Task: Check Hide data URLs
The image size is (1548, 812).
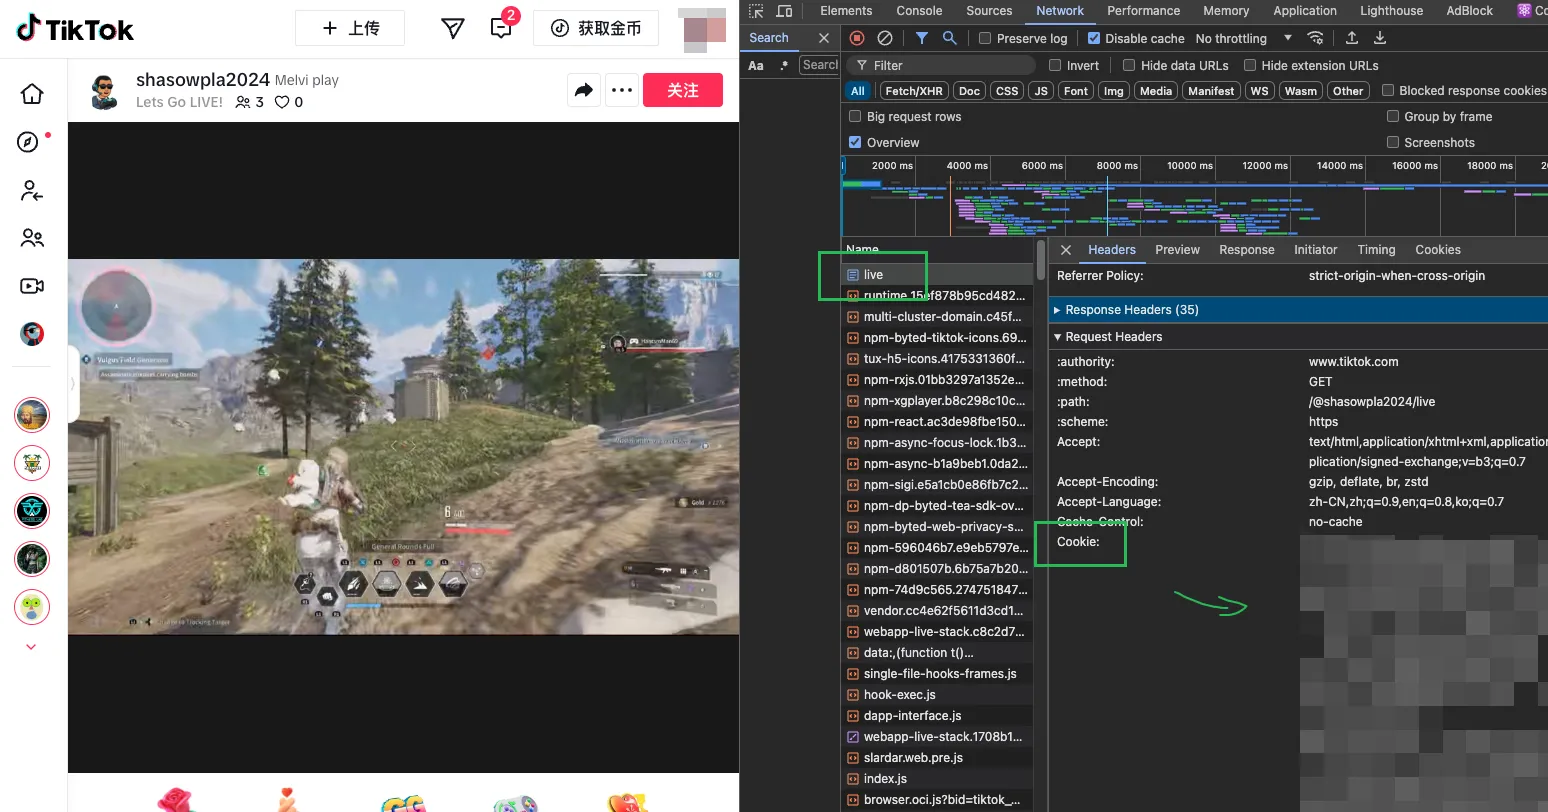Action: [x=1129, y=65]
